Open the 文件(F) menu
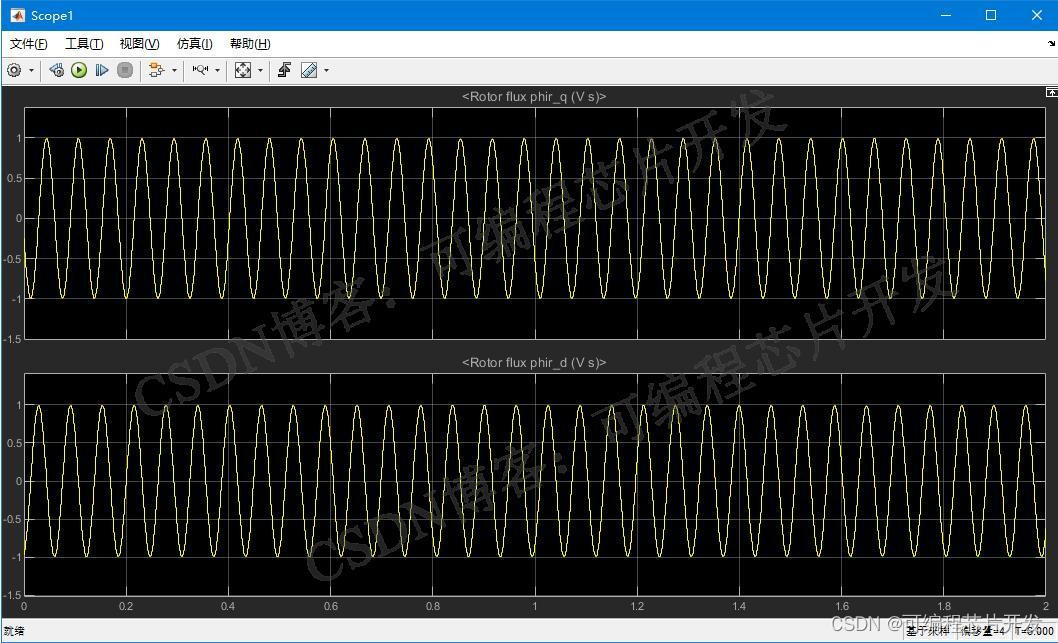This screenshot has width=1058, height=643. click(x=28, y=44)
